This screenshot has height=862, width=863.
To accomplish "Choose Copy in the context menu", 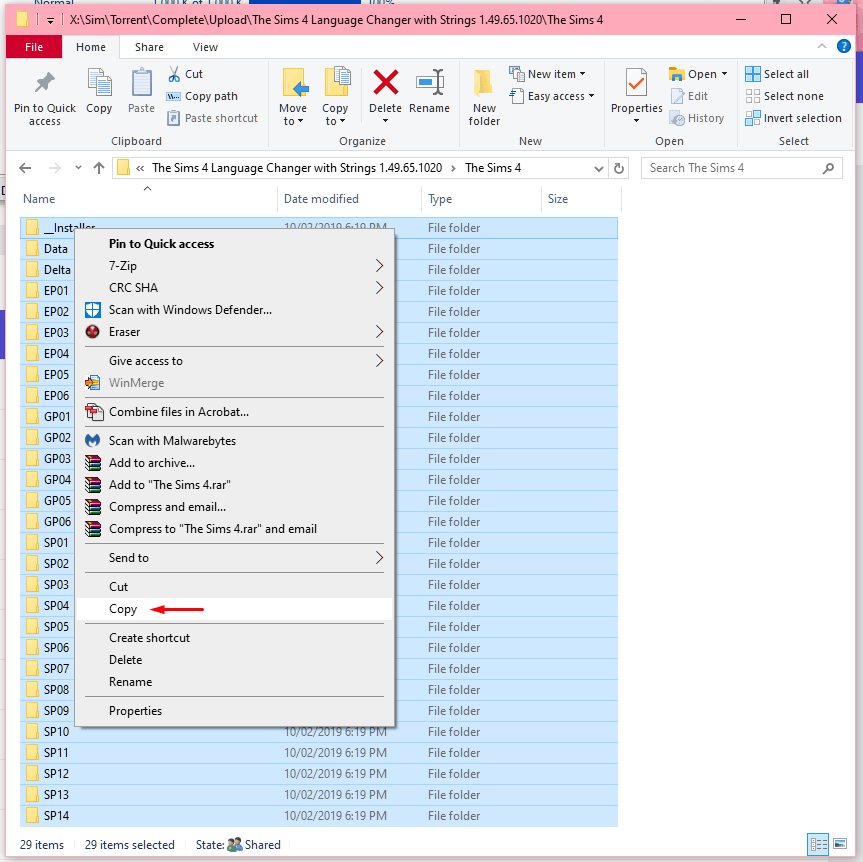I will coord(234,609).
